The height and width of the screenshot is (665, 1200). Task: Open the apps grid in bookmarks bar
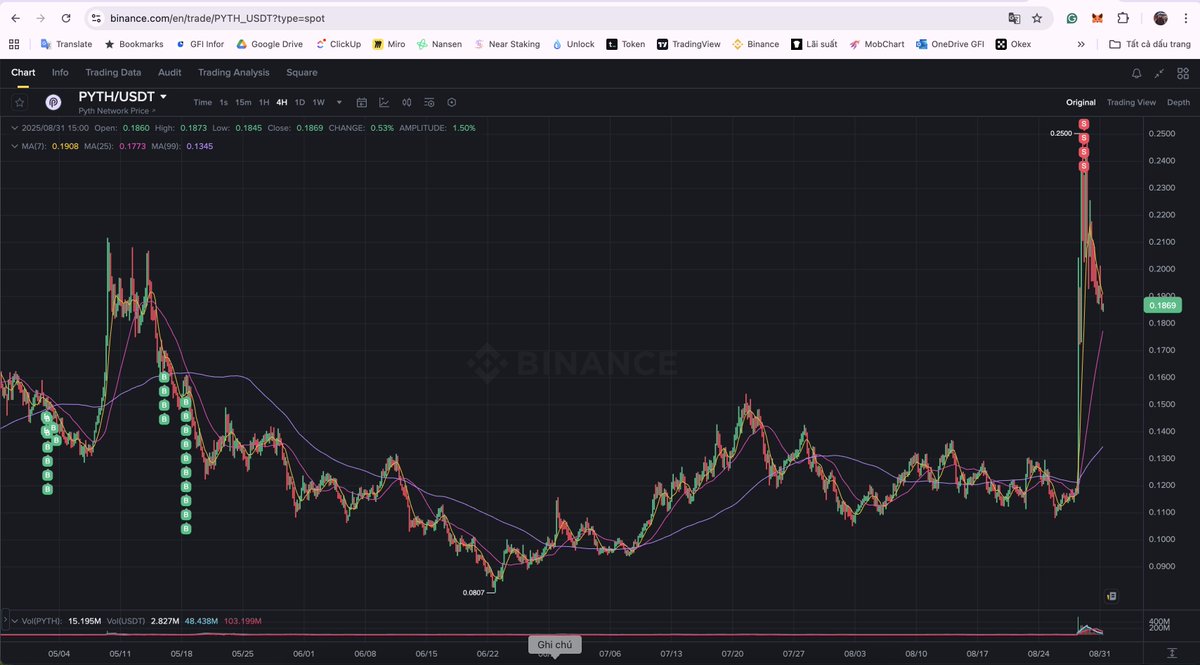(x=14, y=44)
